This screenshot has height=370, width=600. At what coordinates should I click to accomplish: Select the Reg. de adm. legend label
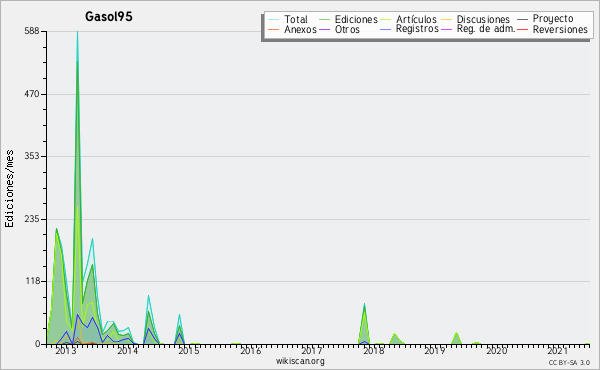486,29
